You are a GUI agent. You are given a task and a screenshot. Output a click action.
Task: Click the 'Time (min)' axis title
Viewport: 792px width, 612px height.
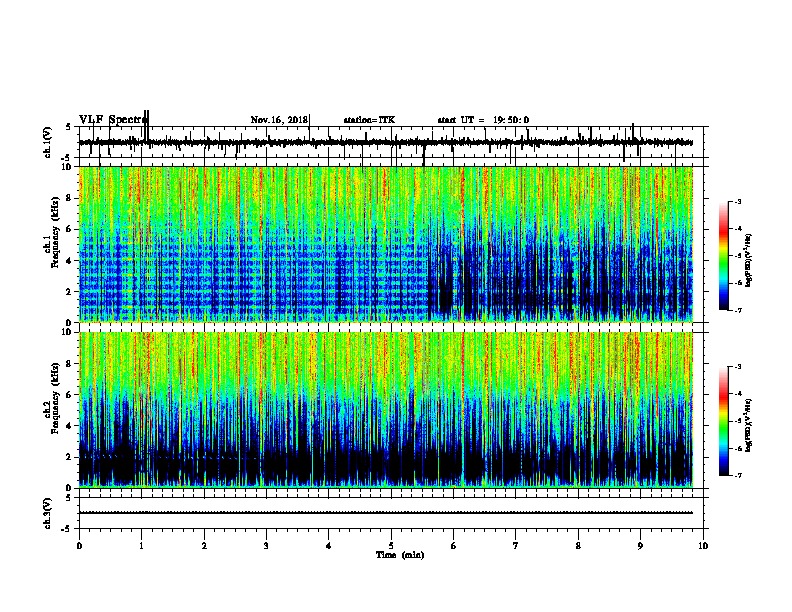tap(400, 555)
